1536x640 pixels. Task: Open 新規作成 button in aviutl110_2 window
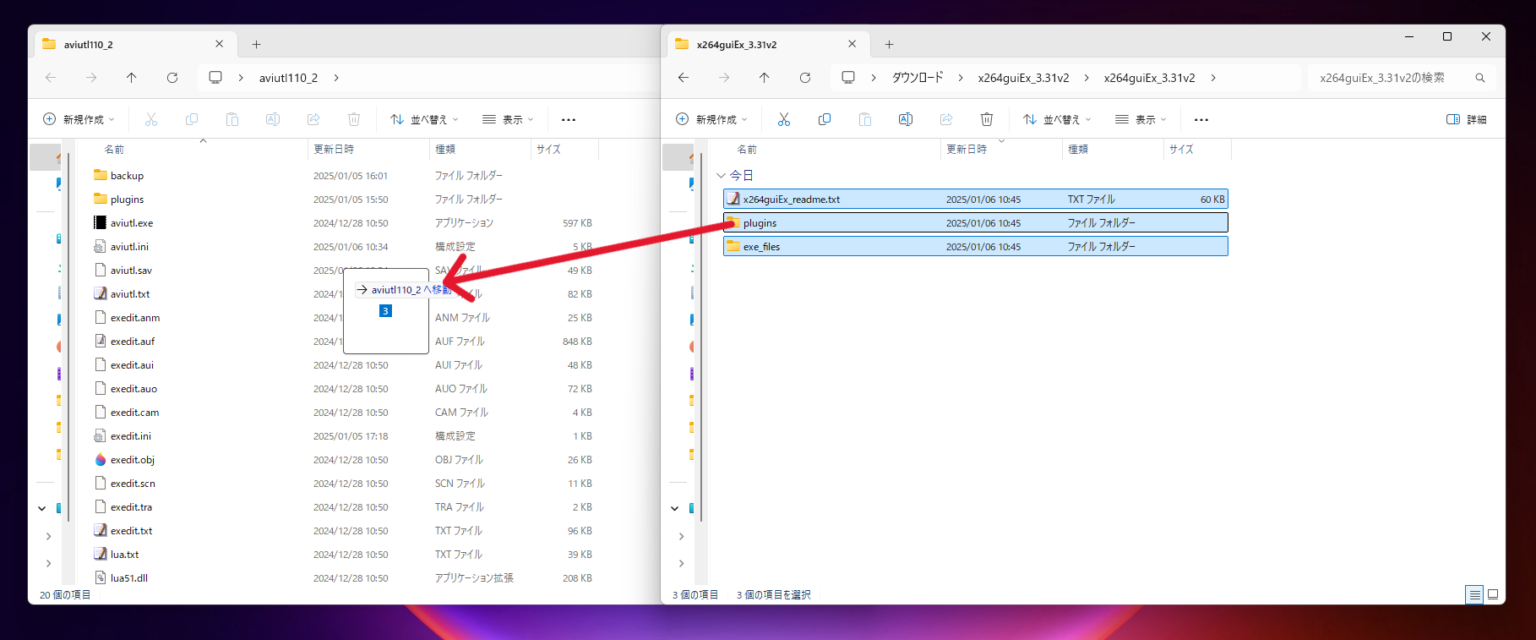79,119
